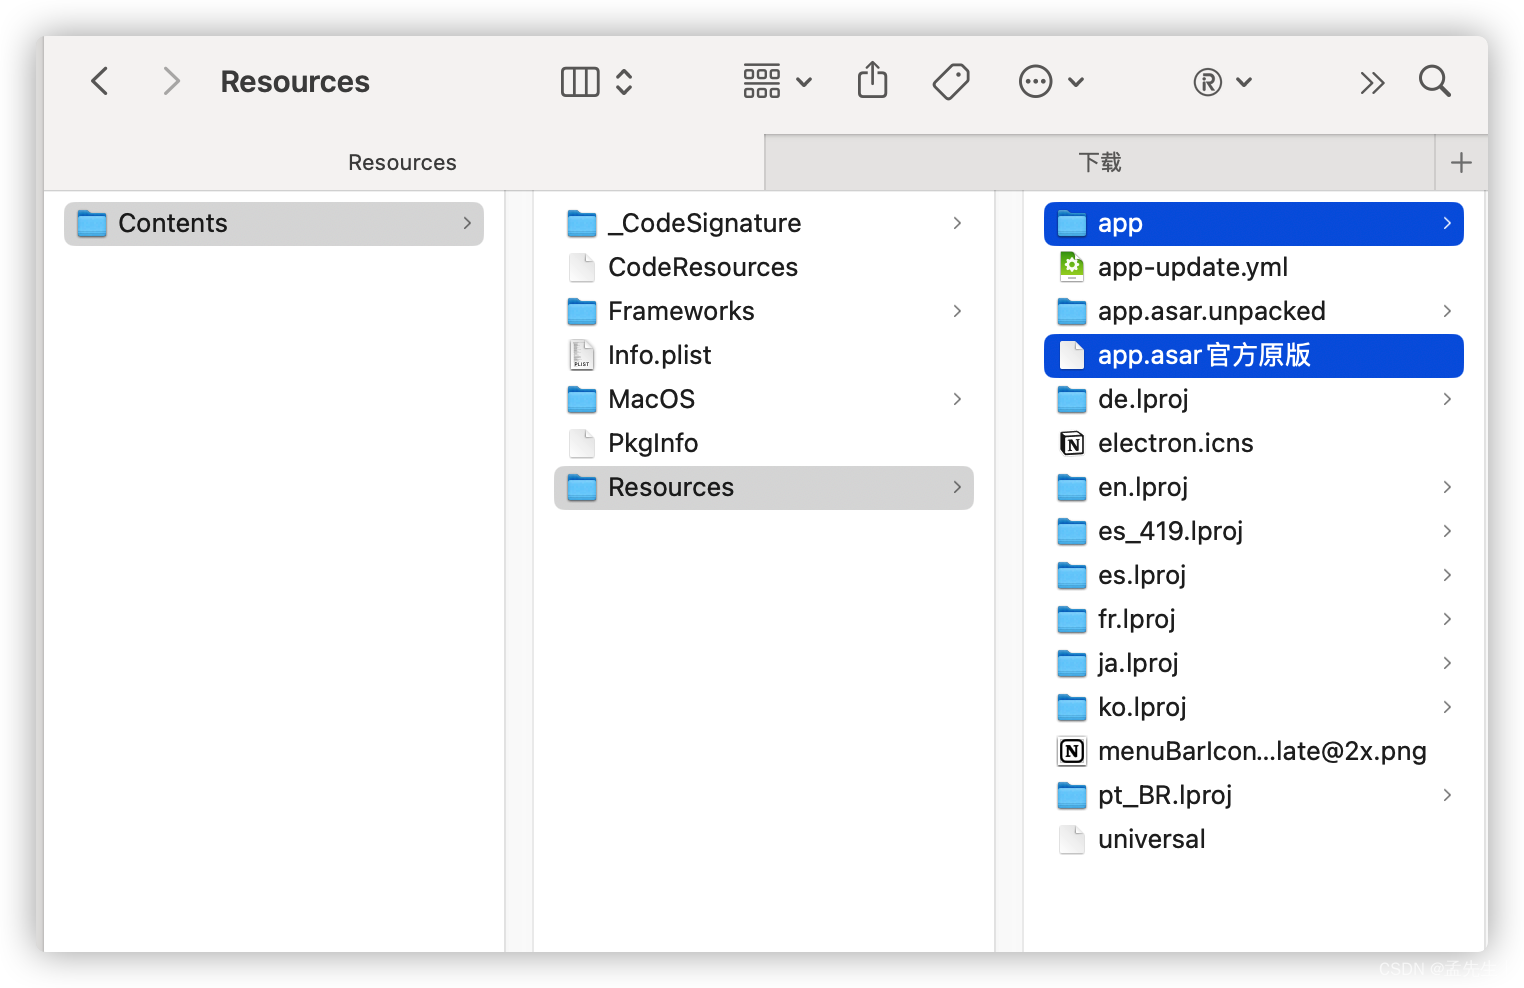Switch to the 下载 tab
The height and width of the screenshot is (988, 1524).
(1099, 162)
